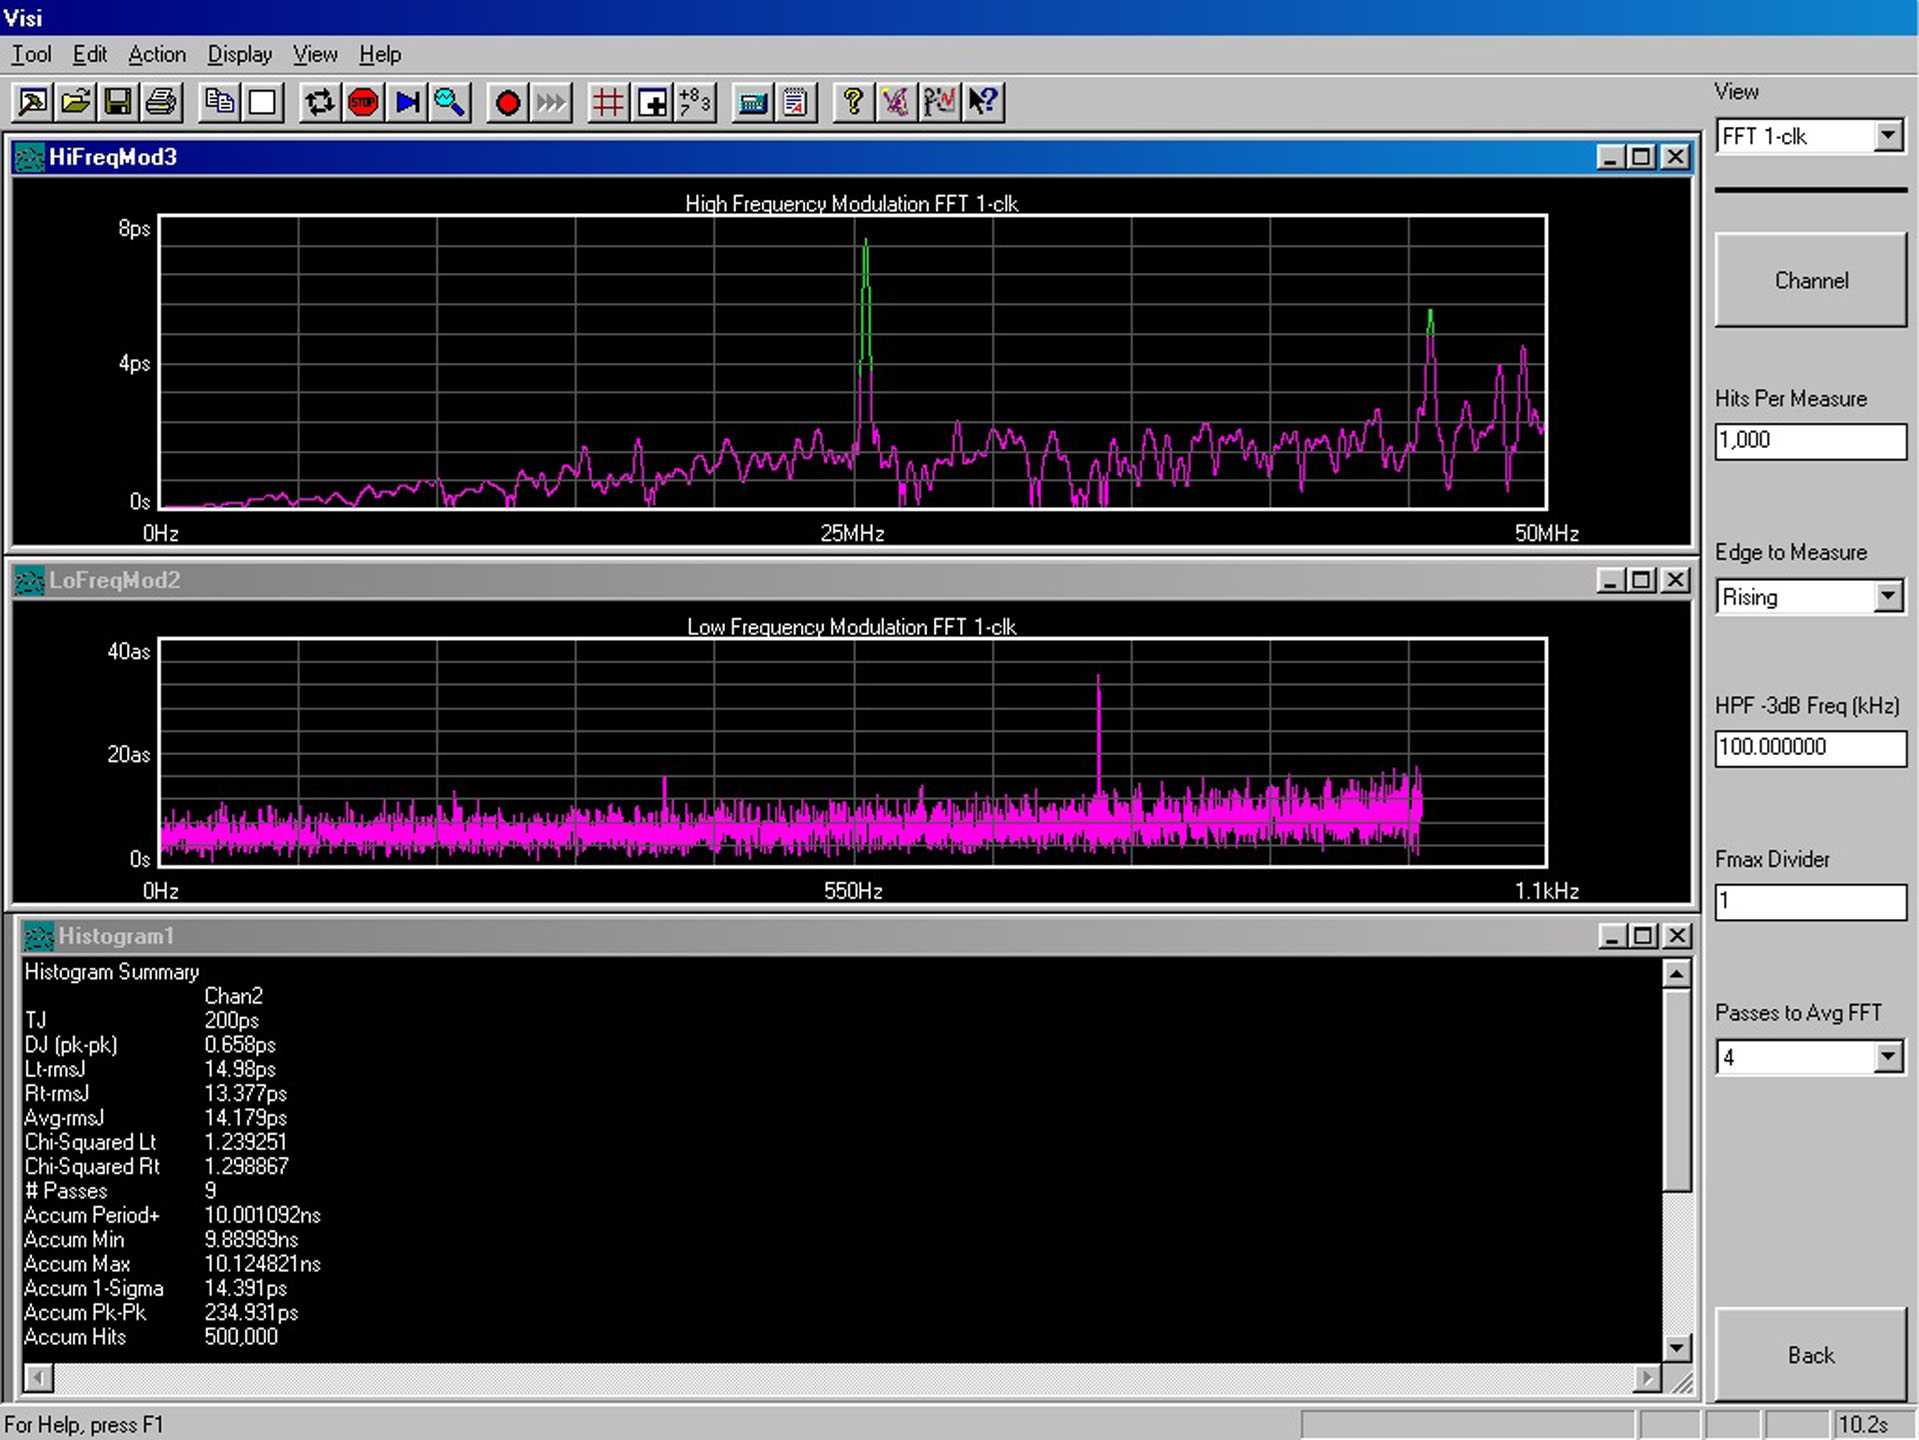This screenshot has width=1919, height=1440.
Task: Open the Display menu
Action: (x=240, y=54)
